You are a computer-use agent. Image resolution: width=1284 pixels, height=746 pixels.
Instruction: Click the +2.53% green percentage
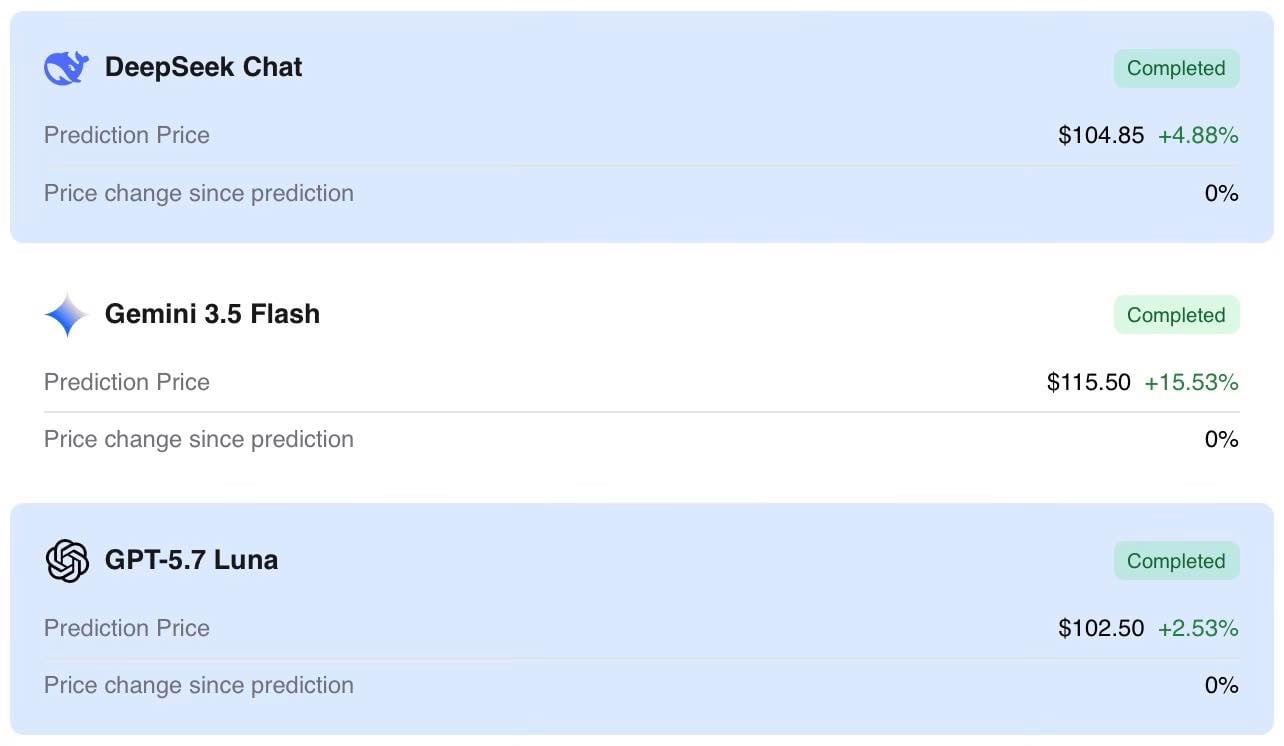[x=1198, y=628]
